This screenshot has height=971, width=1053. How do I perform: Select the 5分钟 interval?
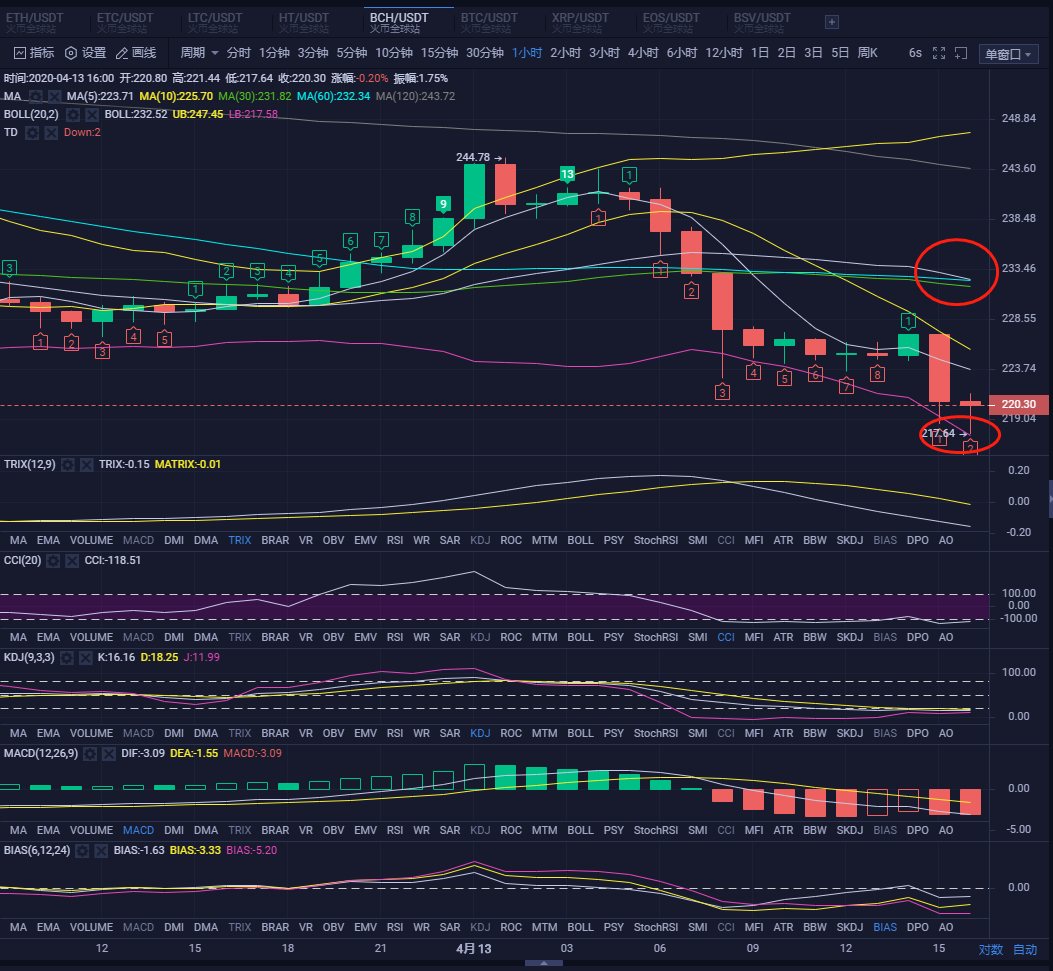351,52
